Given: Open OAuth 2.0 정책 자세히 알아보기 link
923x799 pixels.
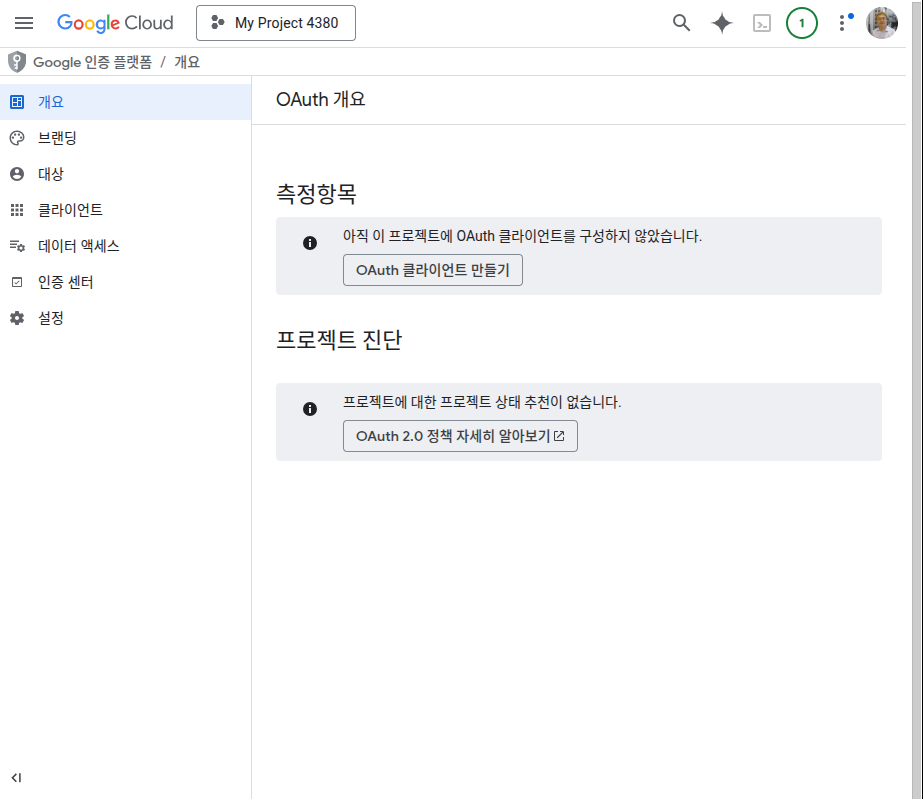Looking at the screenshot, I should tap(460, 436).
